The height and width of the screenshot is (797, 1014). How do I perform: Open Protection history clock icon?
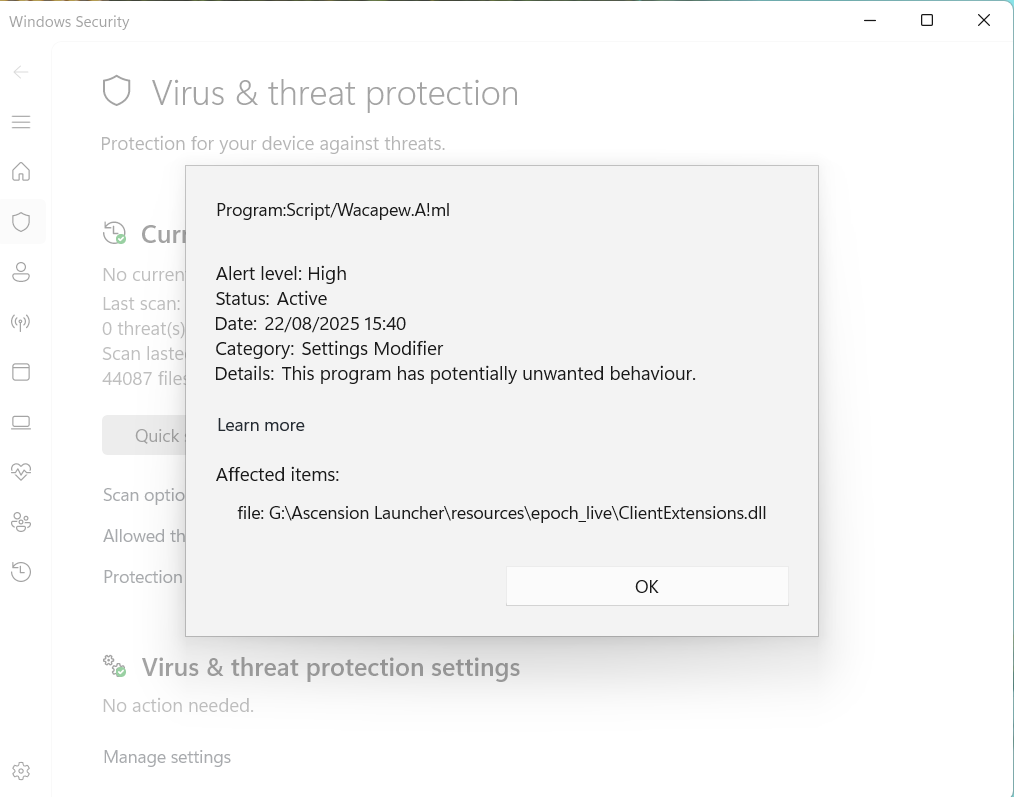pos(21,572)
